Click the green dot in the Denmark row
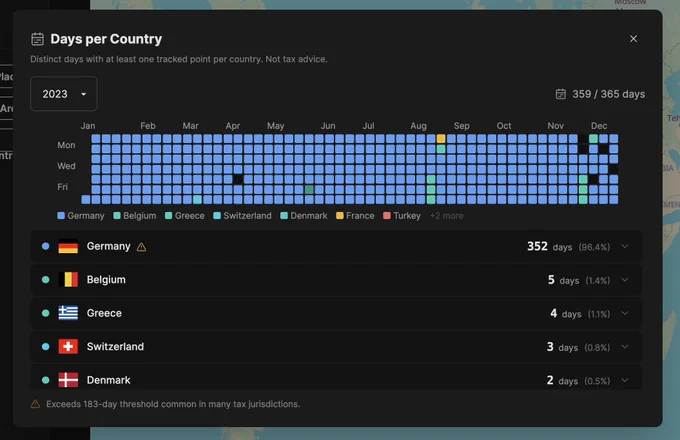 coord(46,380)
